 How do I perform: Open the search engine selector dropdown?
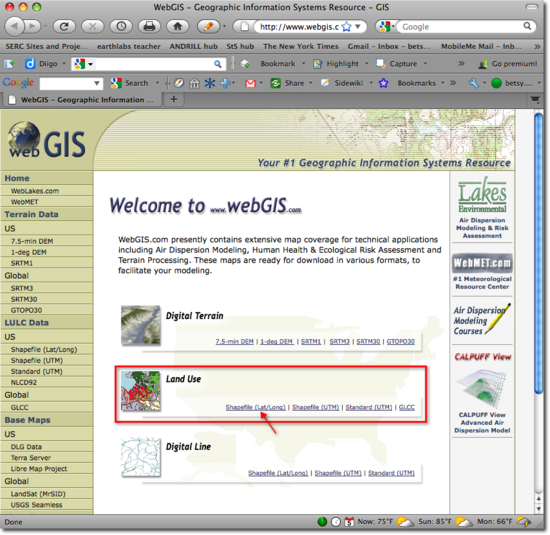coord(386,27)
